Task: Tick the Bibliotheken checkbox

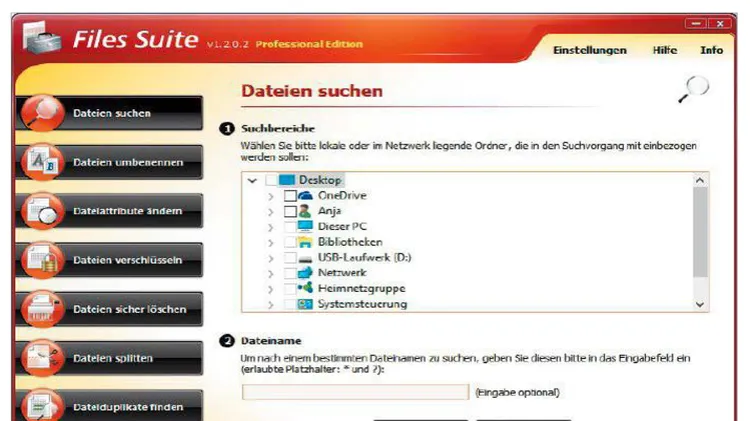Action: [x=290, y=242]
